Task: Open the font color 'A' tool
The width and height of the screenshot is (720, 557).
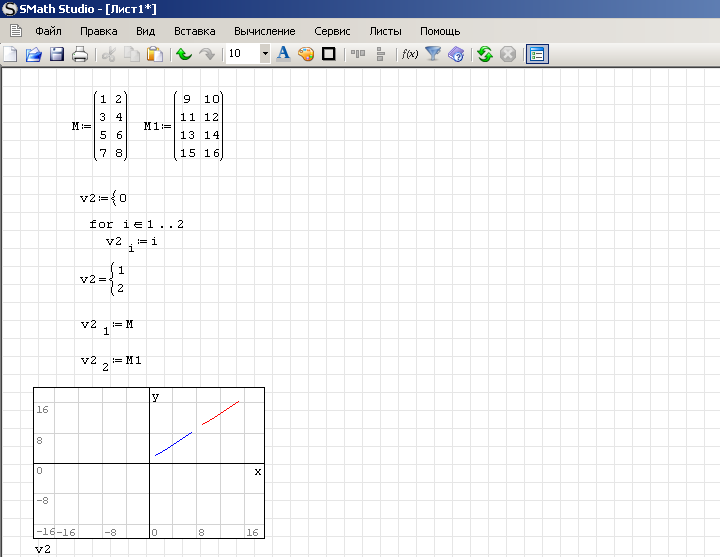Action: pos(283,54)
